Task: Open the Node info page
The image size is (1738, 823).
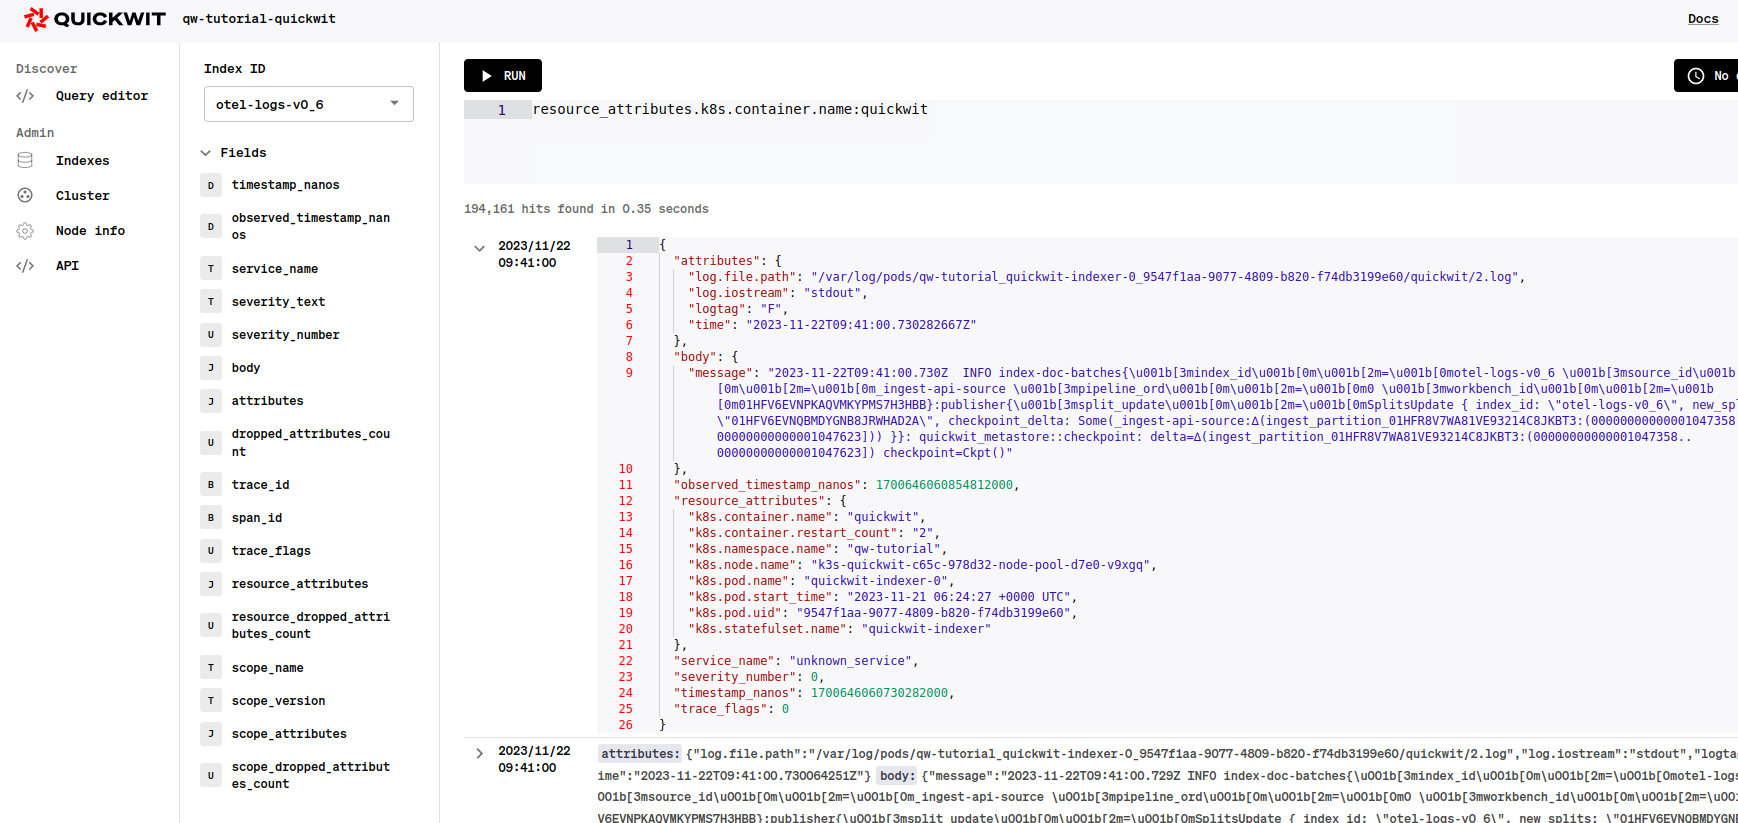Action: [90, 231]
